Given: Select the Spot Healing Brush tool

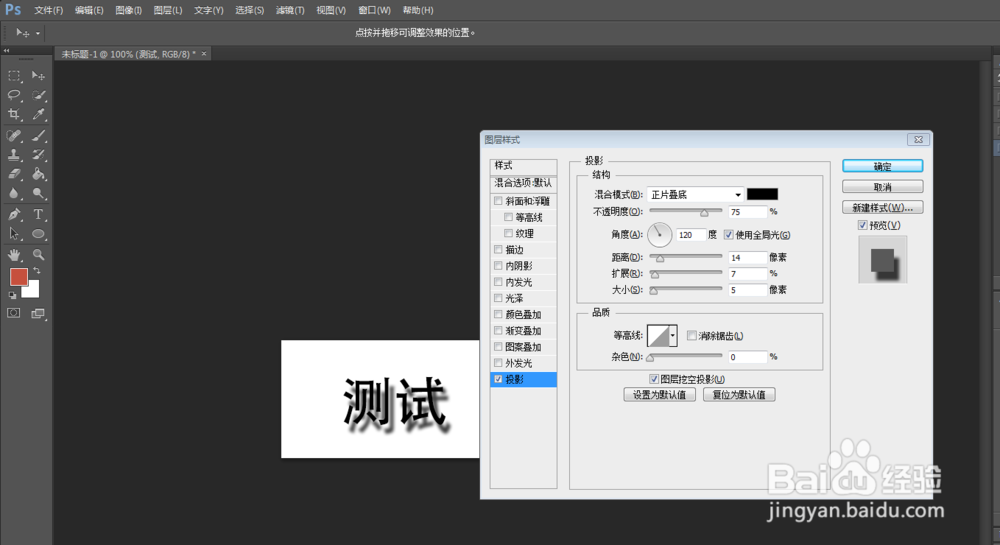Looking at the screenshot, I should coord(14,136).
